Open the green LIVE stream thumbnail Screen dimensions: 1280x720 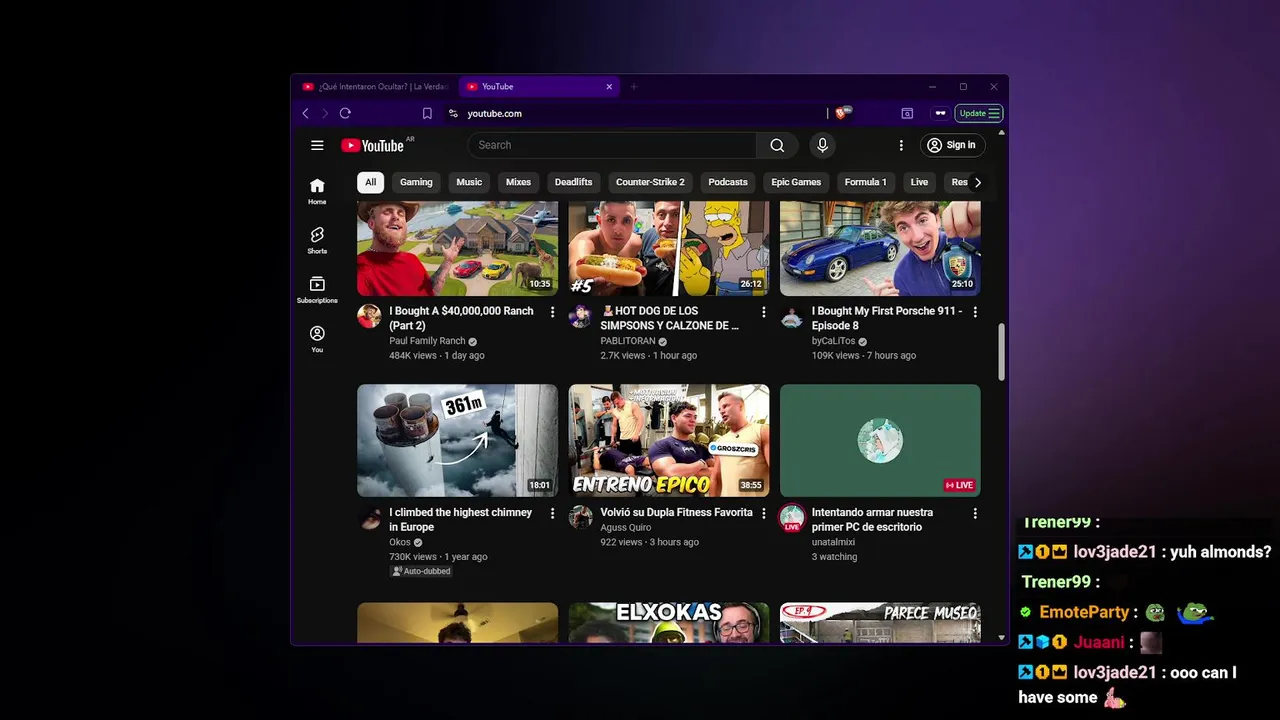[x=880, y=440]
